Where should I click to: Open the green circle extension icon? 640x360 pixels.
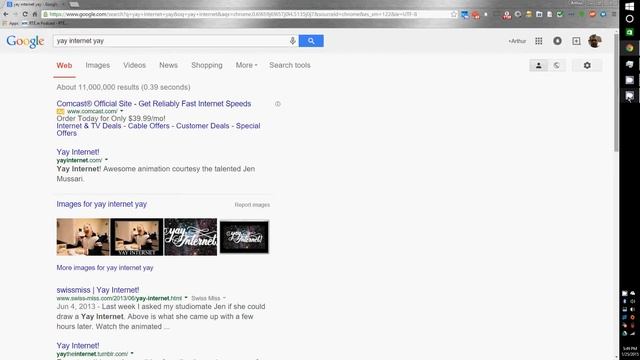(582, 14)
